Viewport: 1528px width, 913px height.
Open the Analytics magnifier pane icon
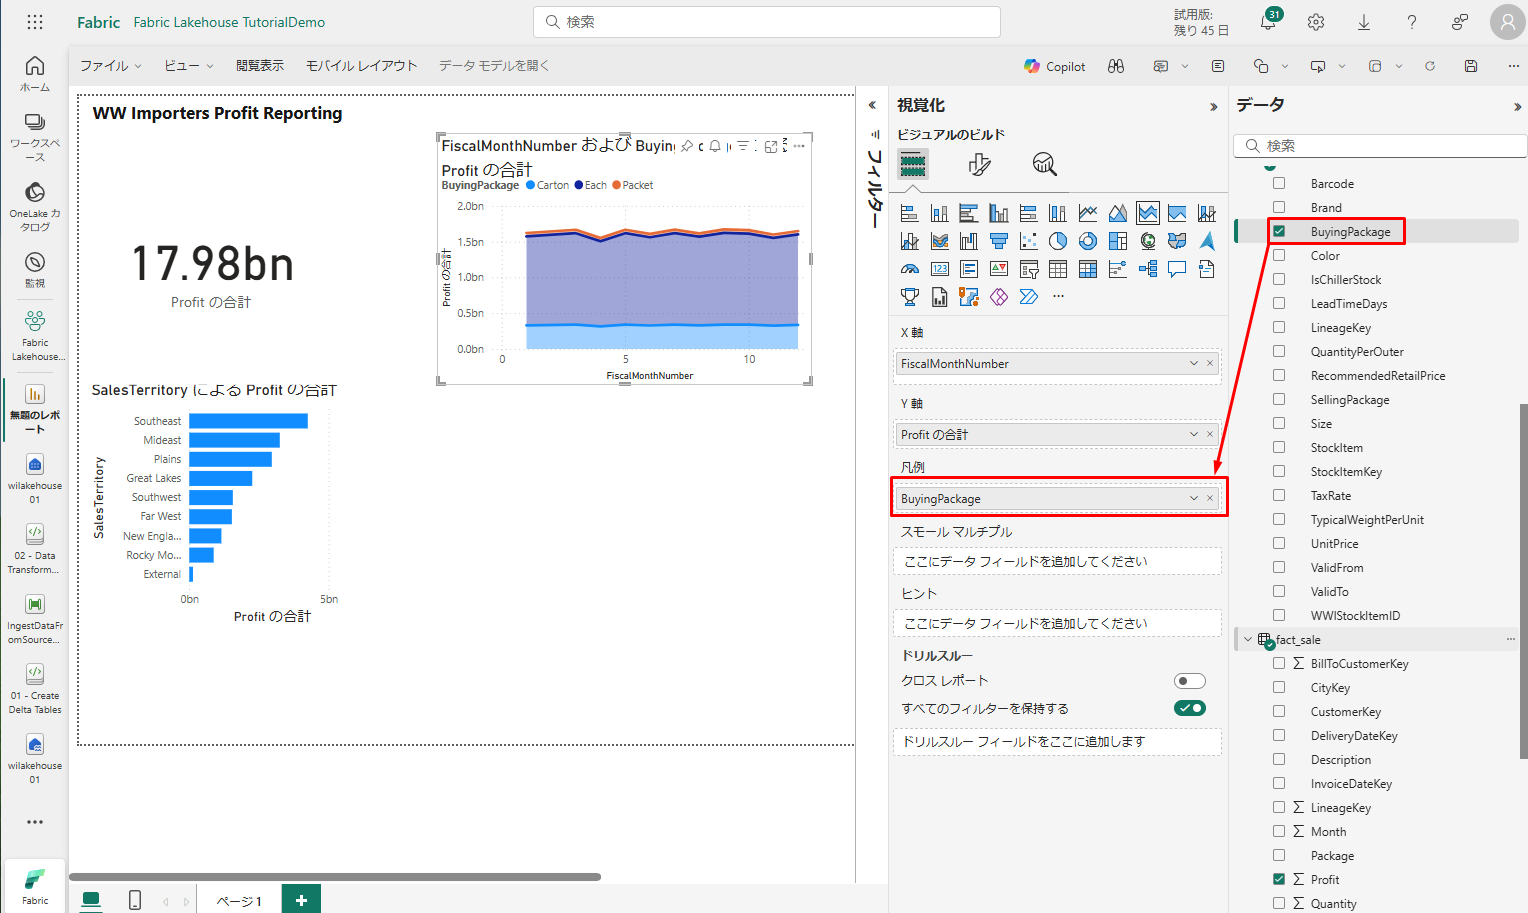click(x=1044, y=164)
